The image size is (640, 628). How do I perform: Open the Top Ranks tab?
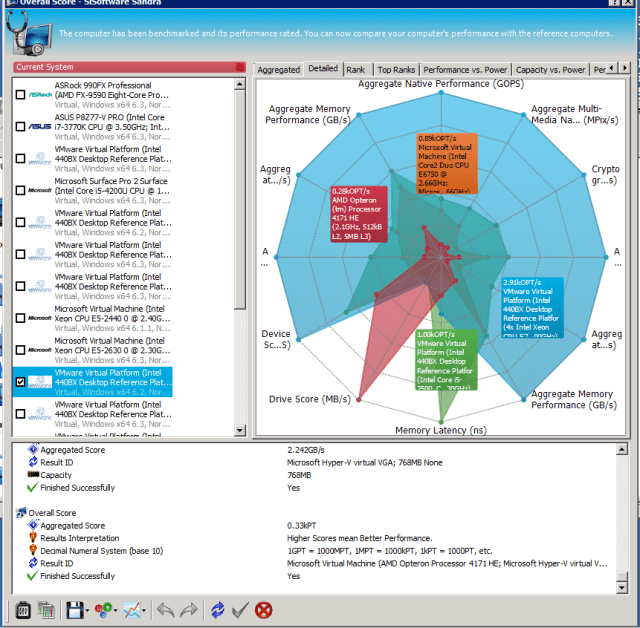coord(396,70)
